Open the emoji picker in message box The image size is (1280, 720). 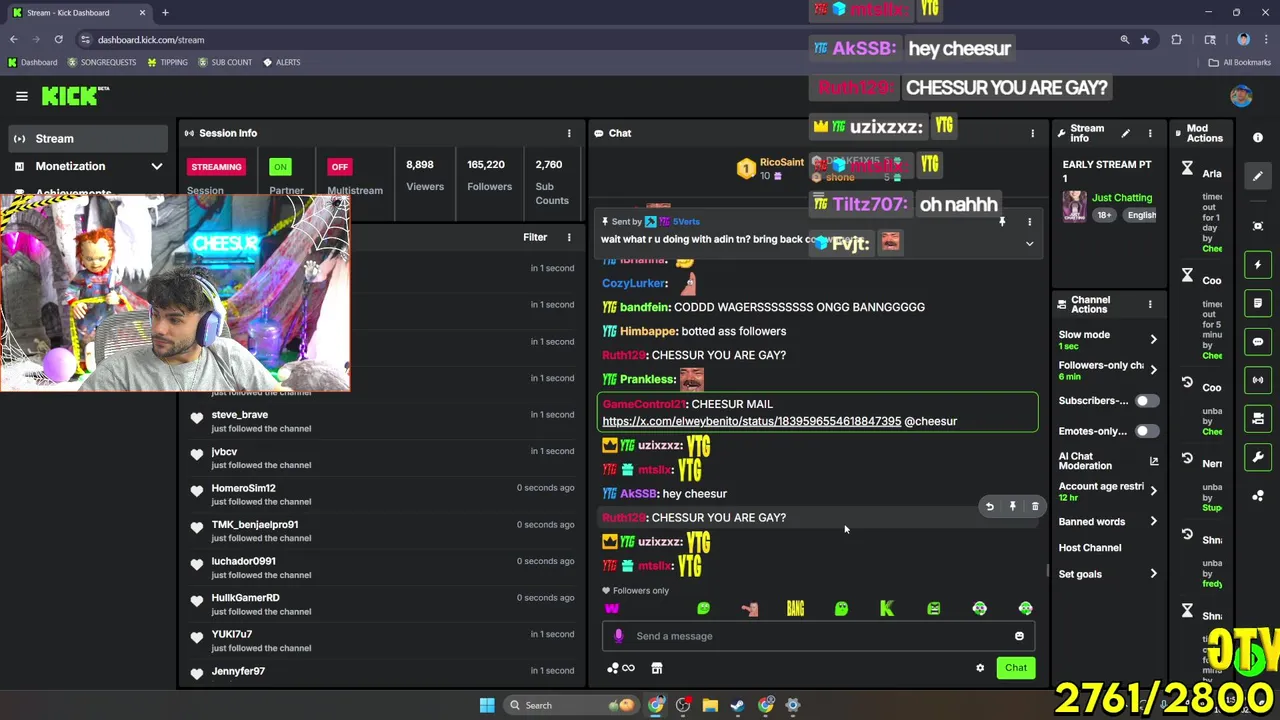pos(1019,636)
